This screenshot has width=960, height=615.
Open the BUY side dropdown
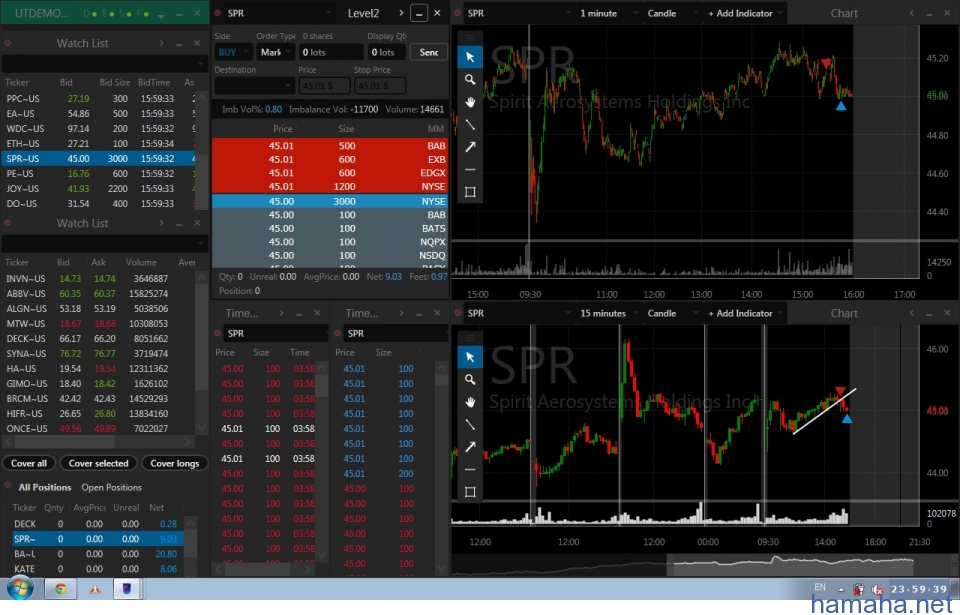point(233,53)
